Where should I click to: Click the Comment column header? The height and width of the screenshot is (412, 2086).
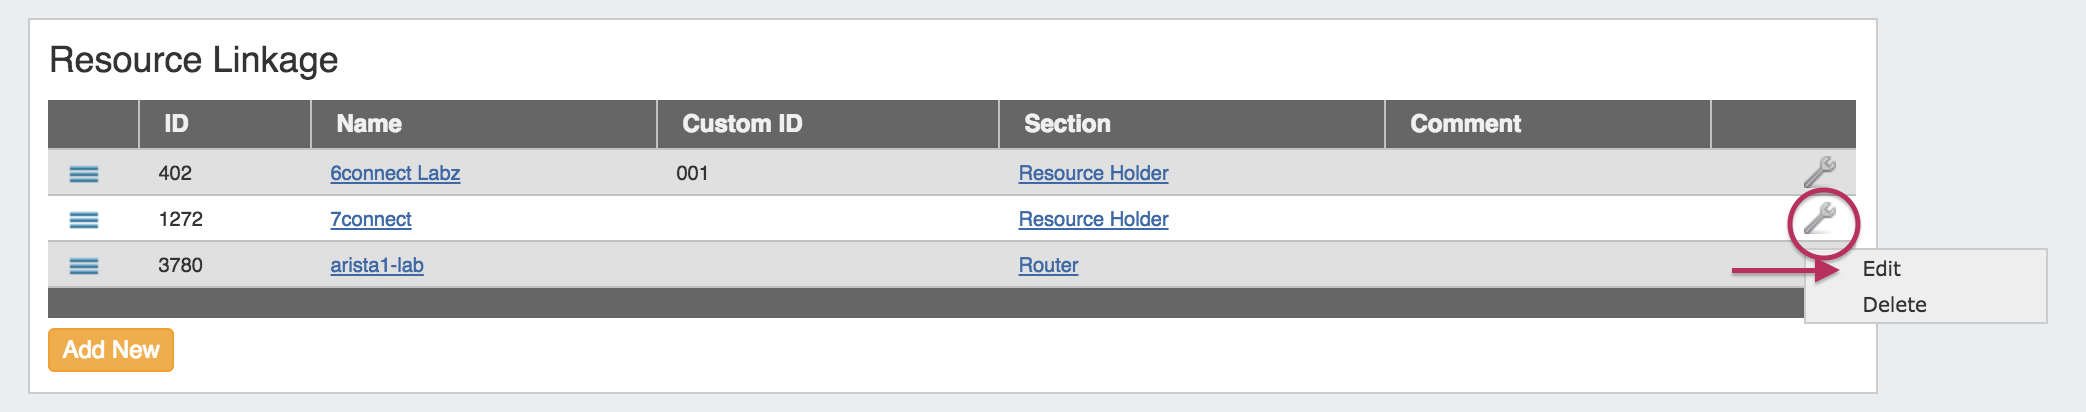click(1465, 124)
